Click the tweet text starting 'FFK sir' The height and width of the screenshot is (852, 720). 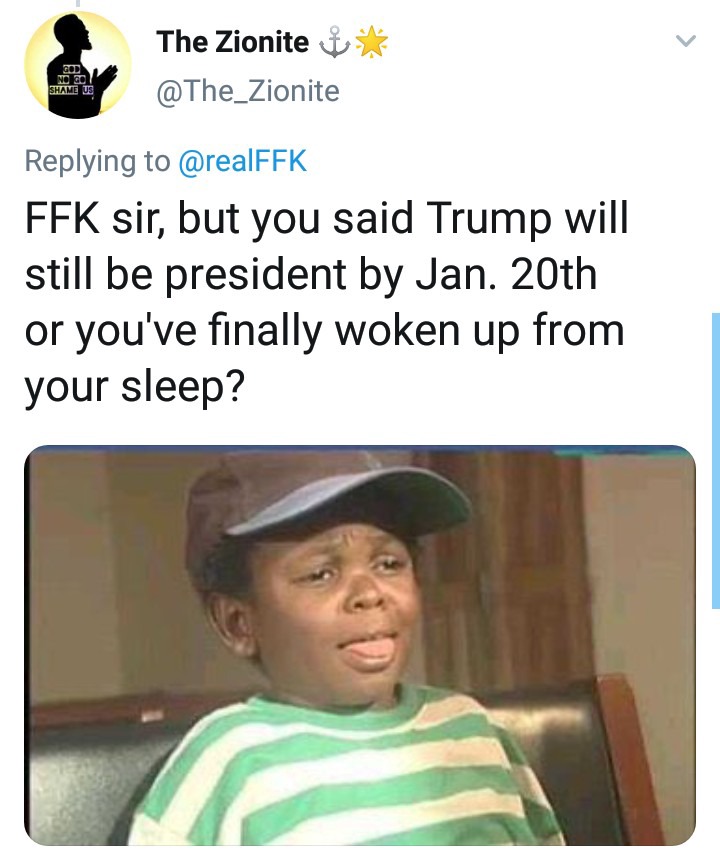[326, 302]
